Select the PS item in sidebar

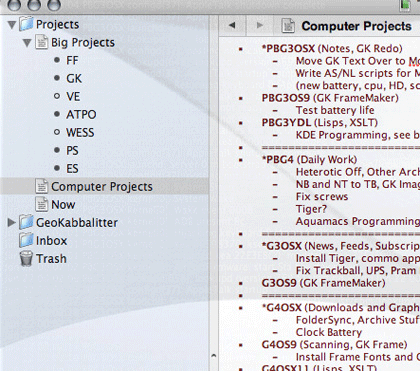72,150
